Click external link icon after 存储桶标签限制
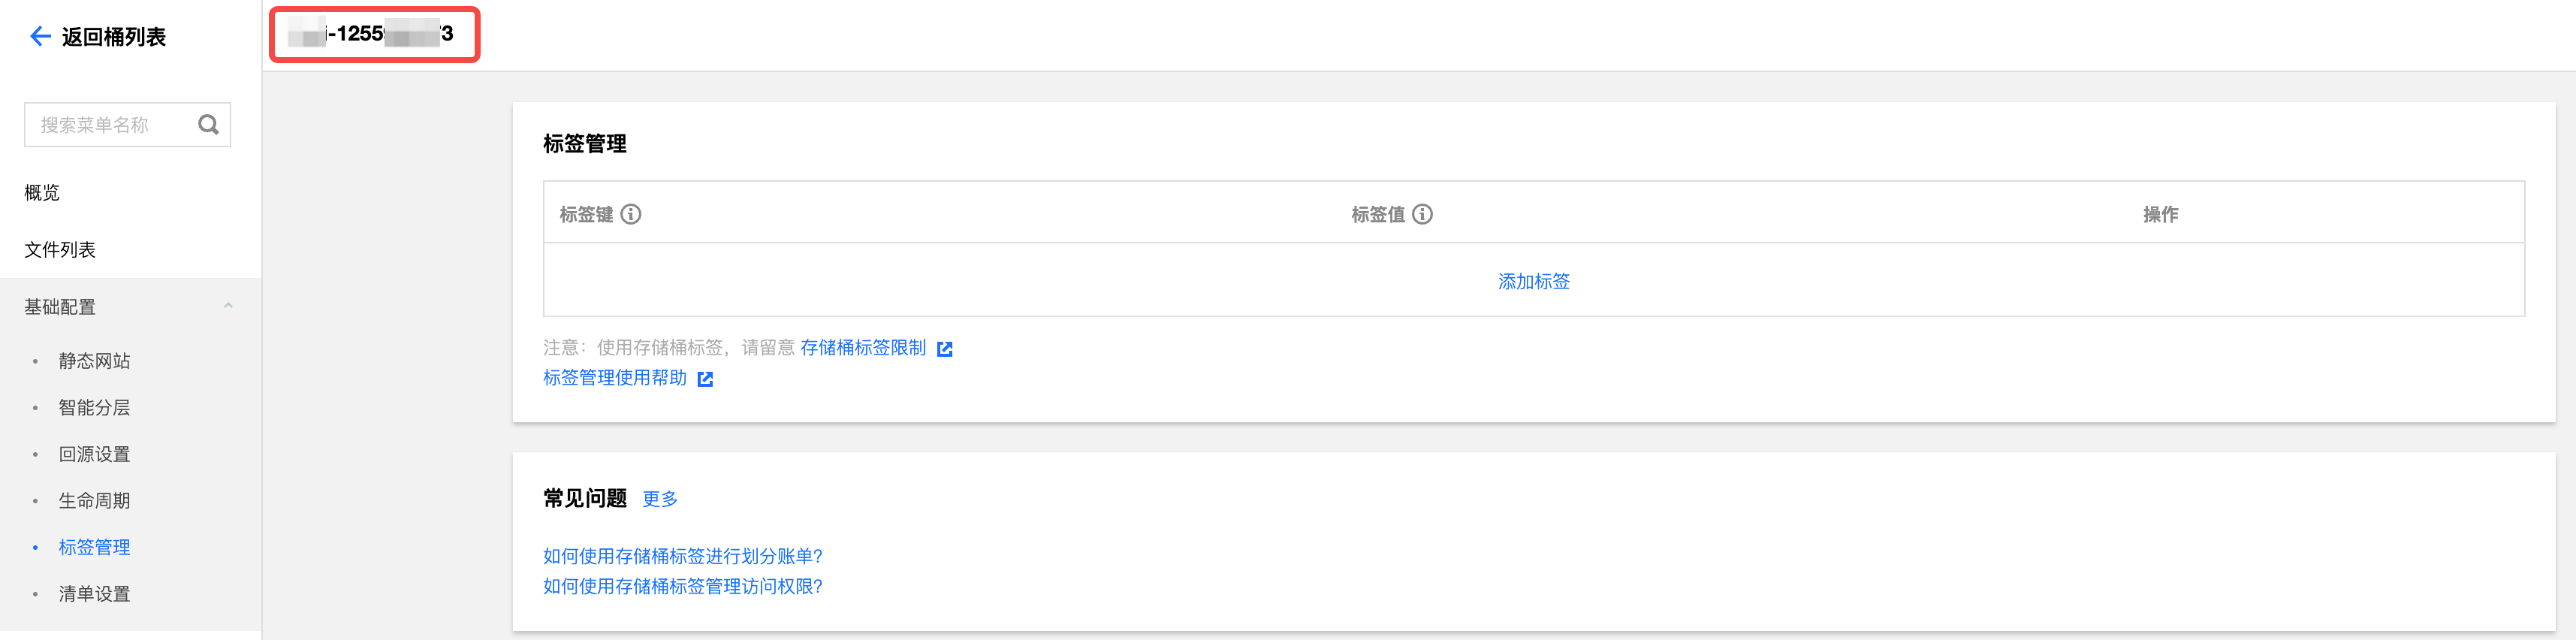 (x=945, y=349)
